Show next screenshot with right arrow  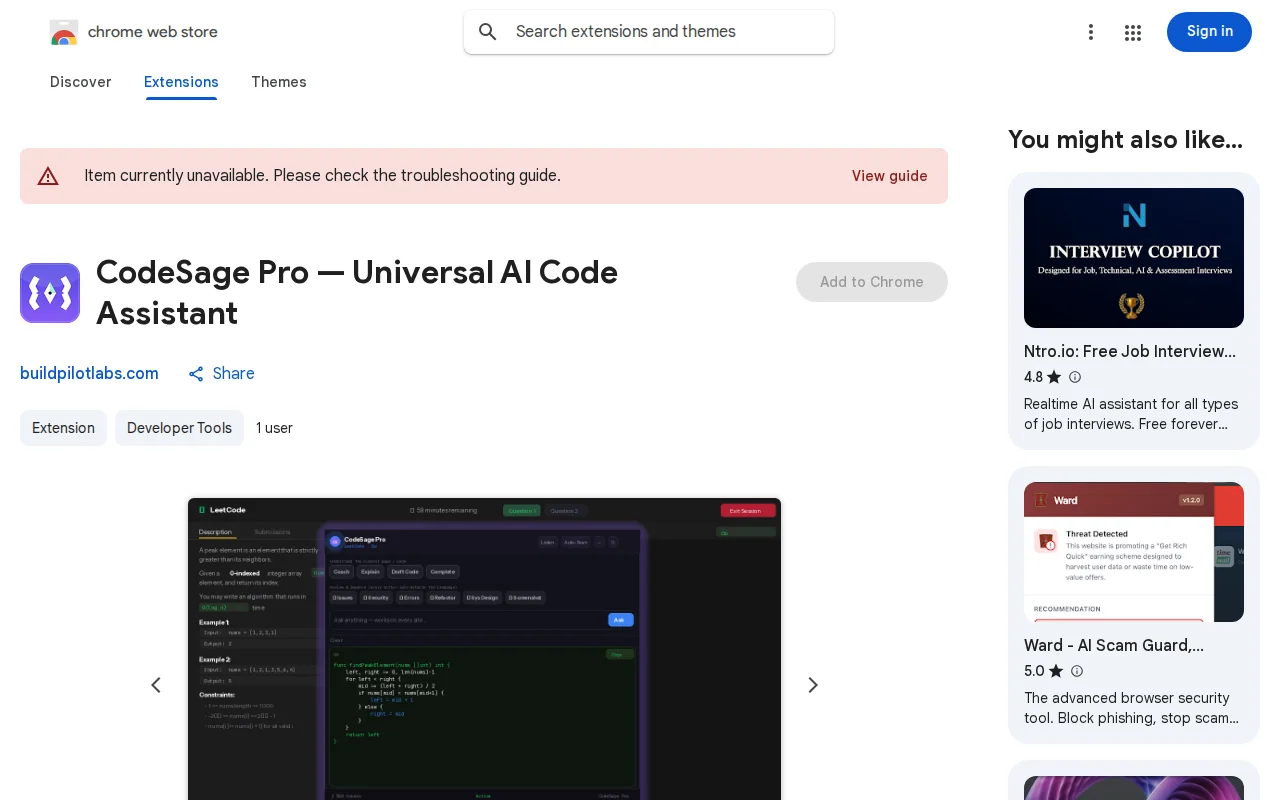[x=813, y=685]
